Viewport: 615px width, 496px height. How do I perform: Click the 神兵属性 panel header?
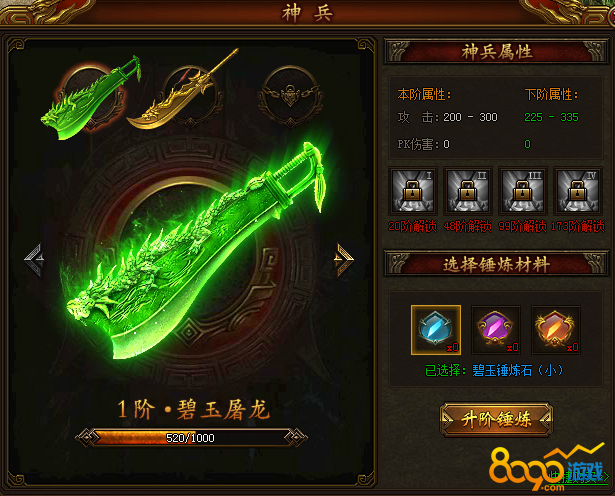pyautogui.click(x=496, y=51)
